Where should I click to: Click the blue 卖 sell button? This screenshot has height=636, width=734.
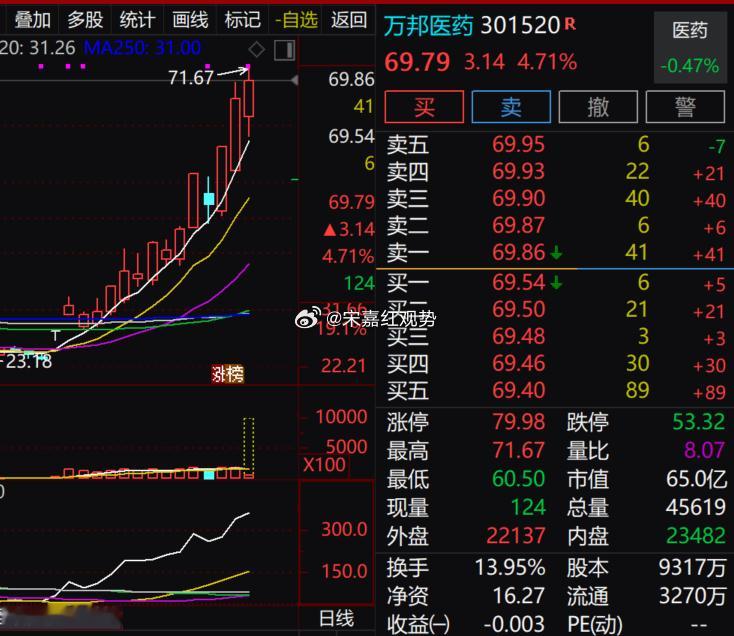click(511, 107)
